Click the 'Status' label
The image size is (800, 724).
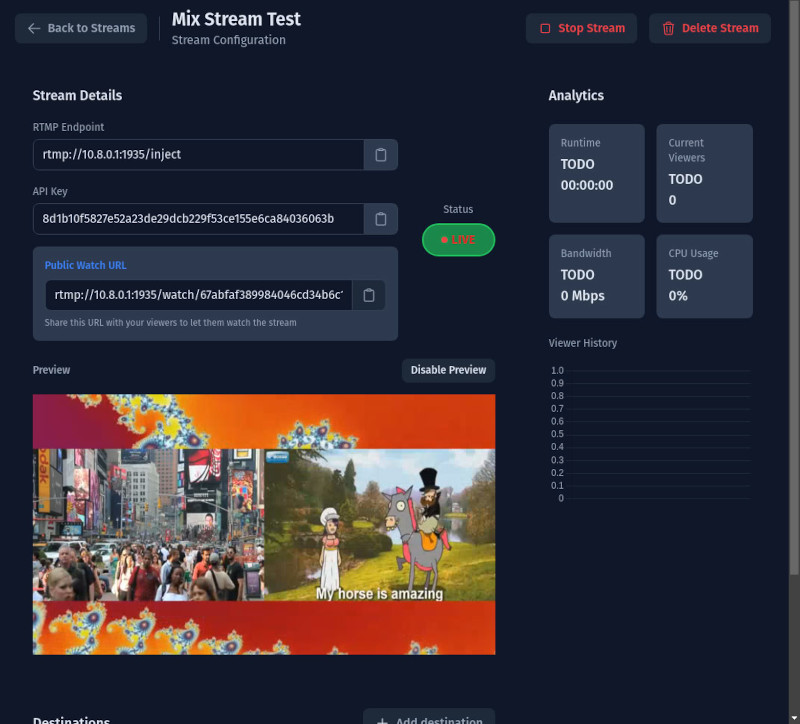pyautogui.click(x=458, y=209)
